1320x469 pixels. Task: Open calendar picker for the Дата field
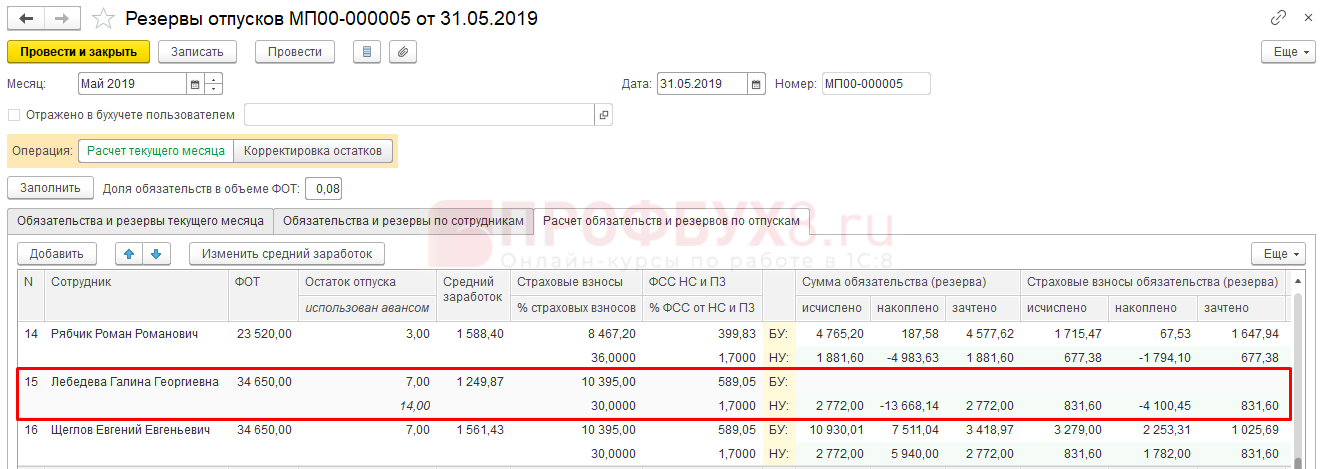click(x=757, y=84)
